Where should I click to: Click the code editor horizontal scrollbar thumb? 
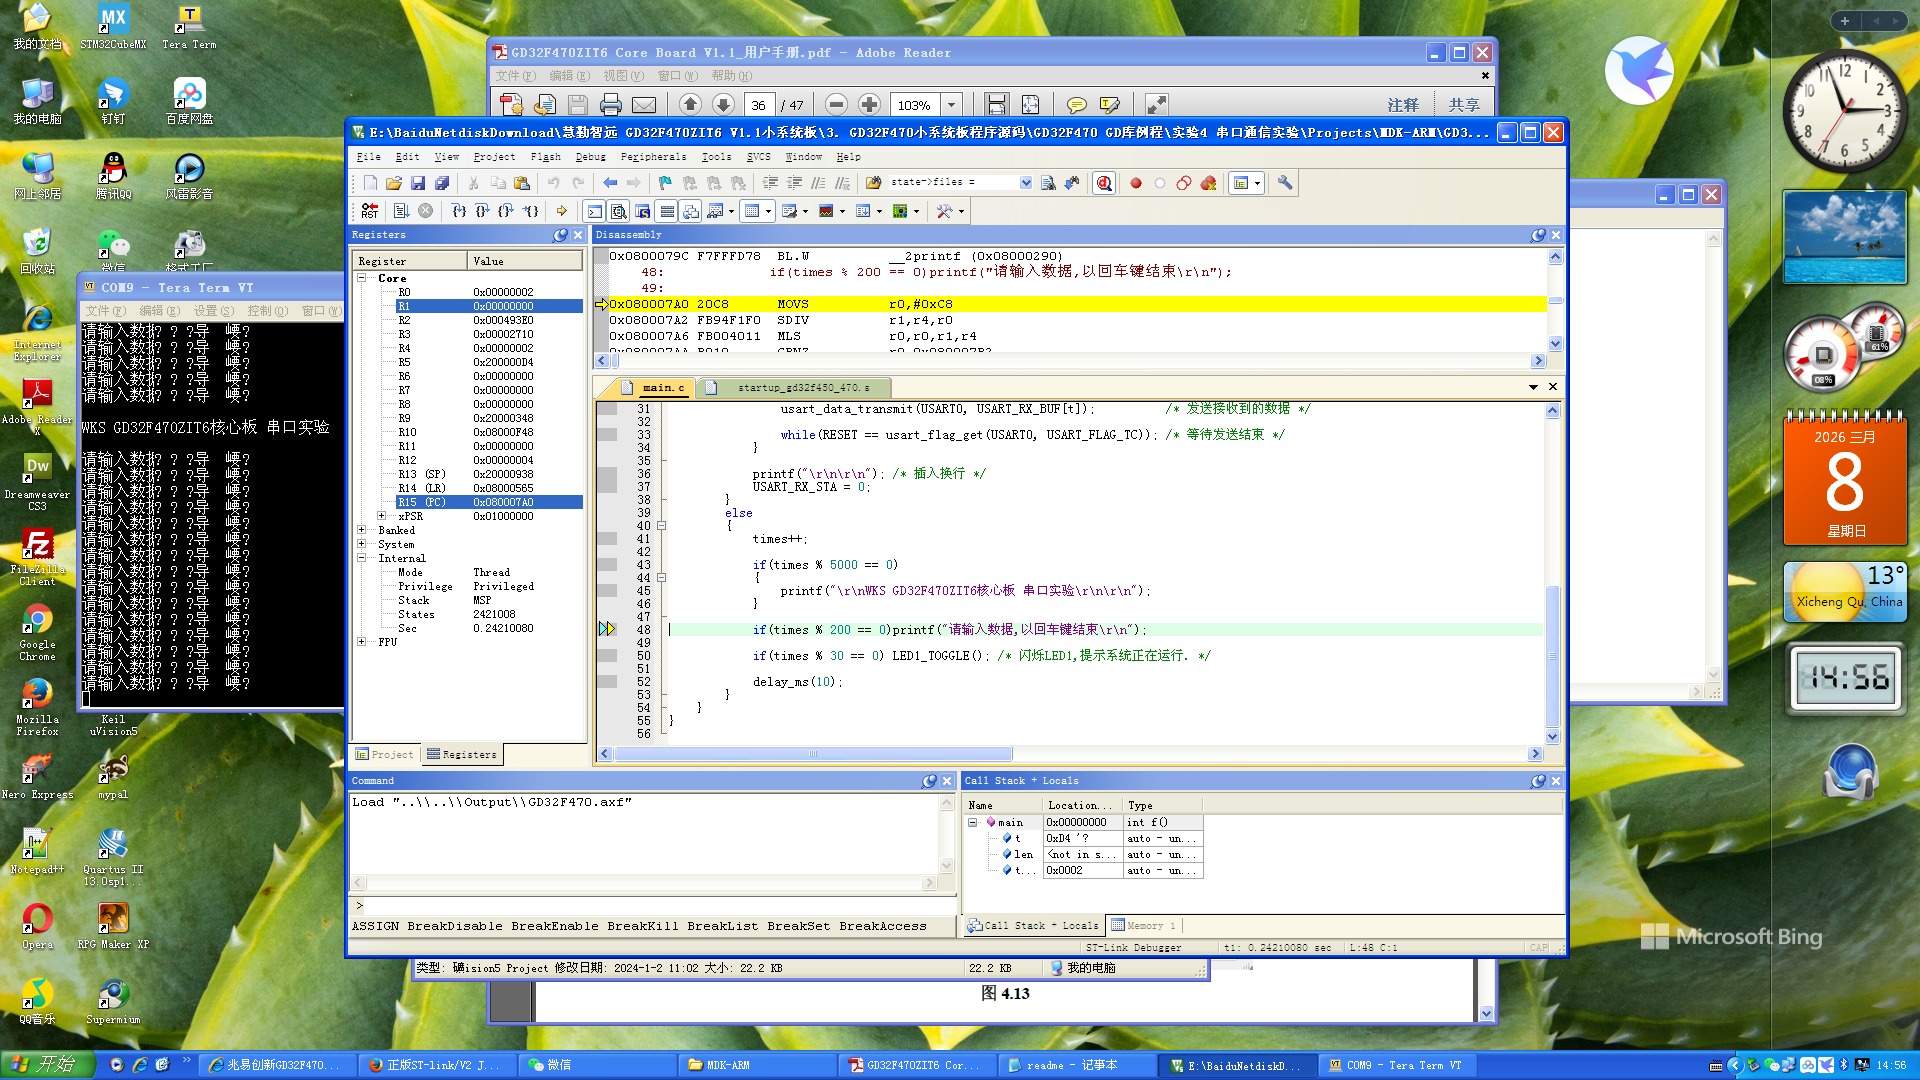coord(812,754)
